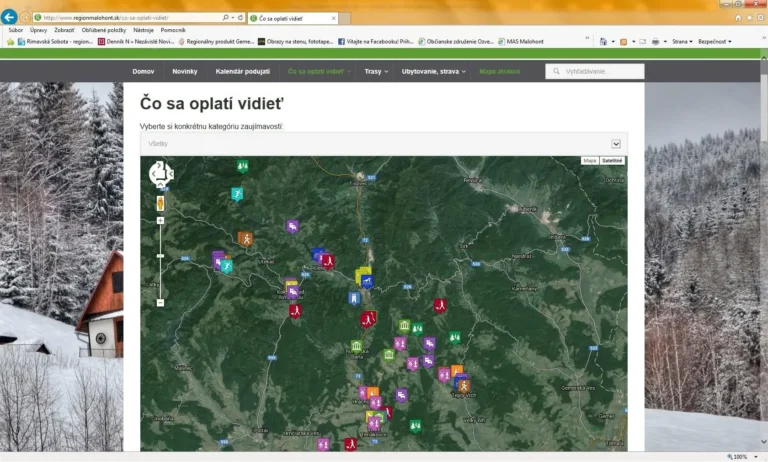Go back with the browser Back arrow
The width and height of the screenshot is (768, 462).
[9, 17]
